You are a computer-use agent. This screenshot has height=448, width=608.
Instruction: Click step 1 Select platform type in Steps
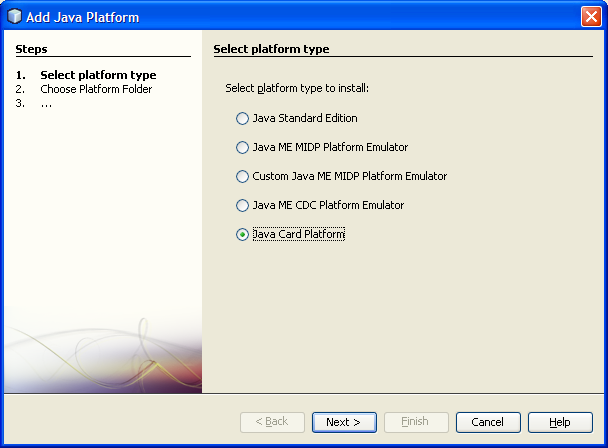point(98,75)
